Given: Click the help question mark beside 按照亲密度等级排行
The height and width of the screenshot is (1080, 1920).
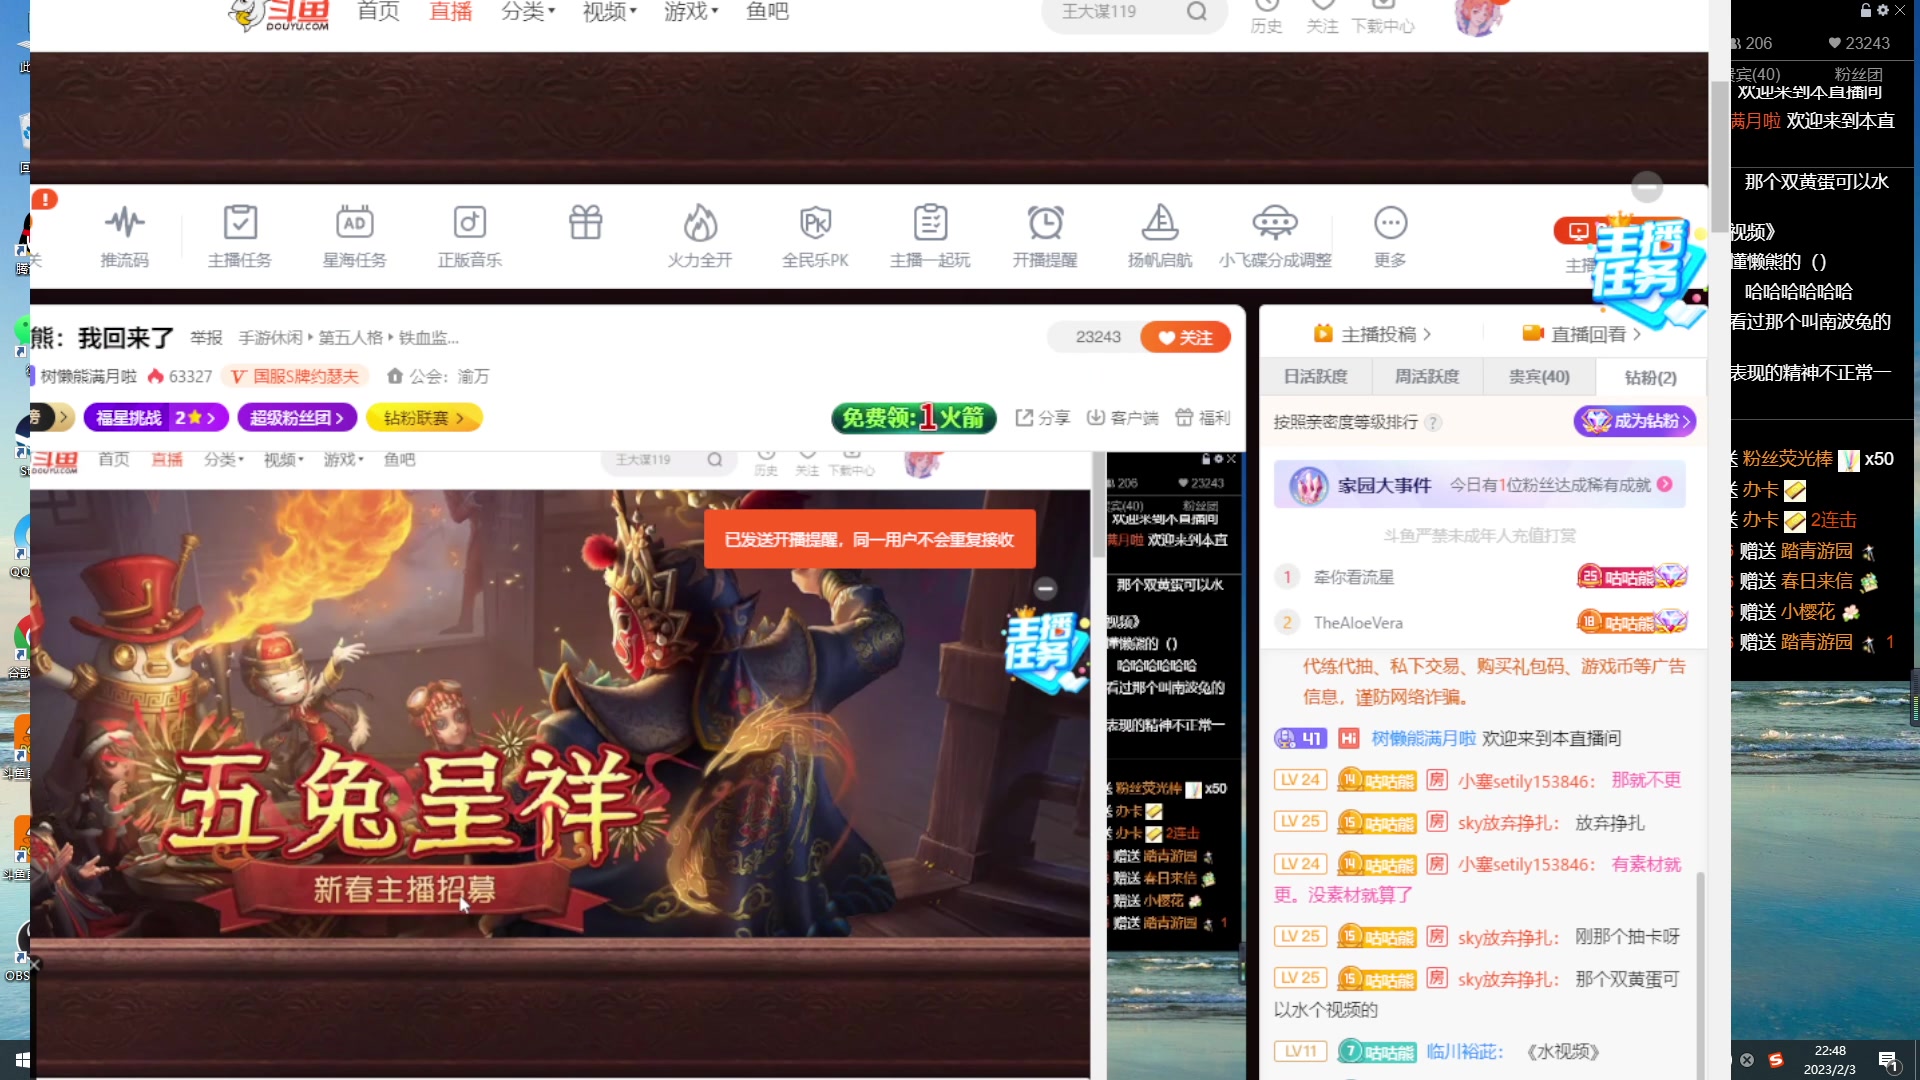Looking at the screenshot, I should (1433, 422).
